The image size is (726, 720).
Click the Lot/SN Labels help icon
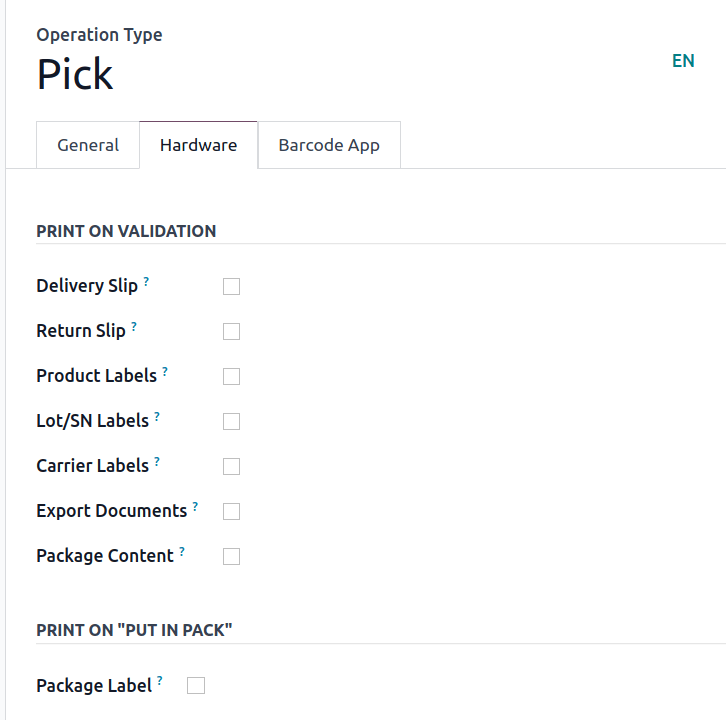157,417
